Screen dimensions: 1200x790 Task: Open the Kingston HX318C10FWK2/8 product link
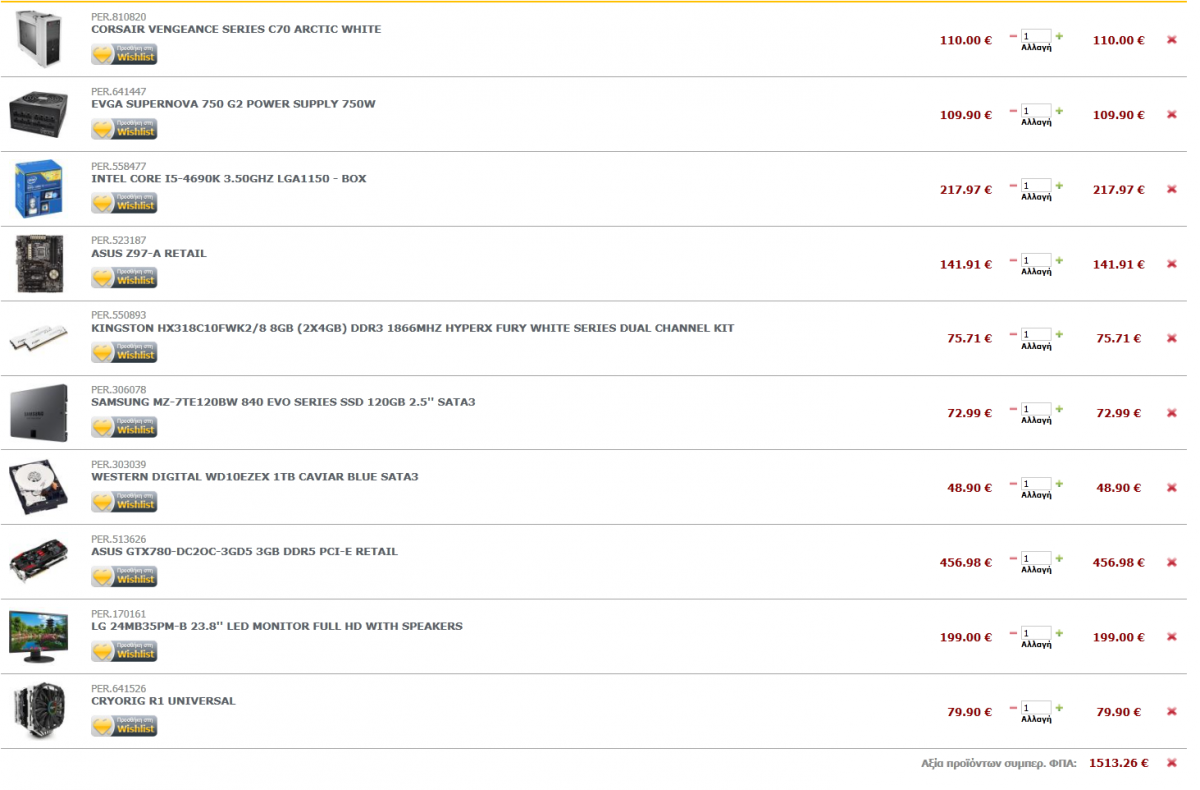[413, 328]
